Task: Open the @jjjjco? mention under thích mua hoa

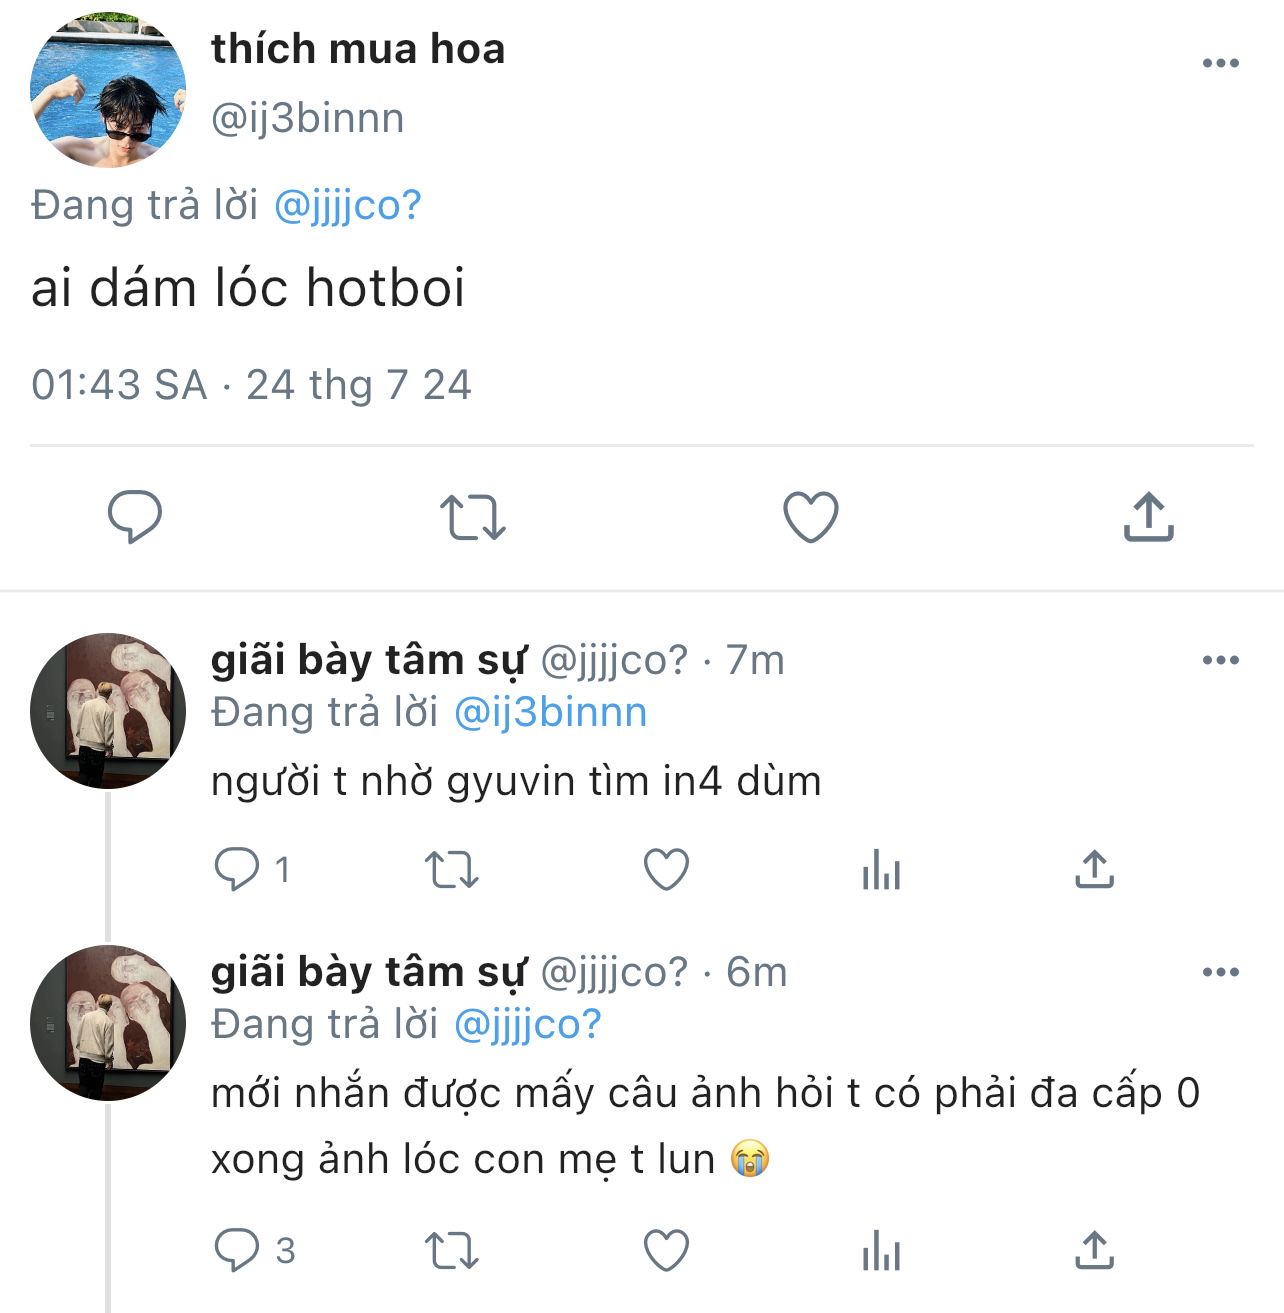Action: (x=347, y=206)
